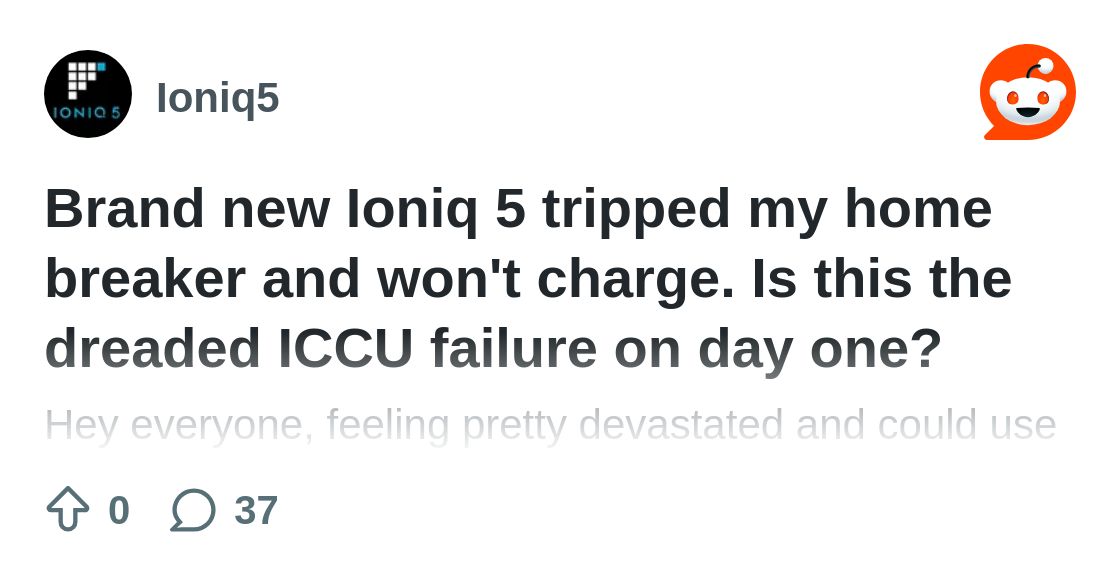Click the phrase "home" ending the first title line

[918, 209]
